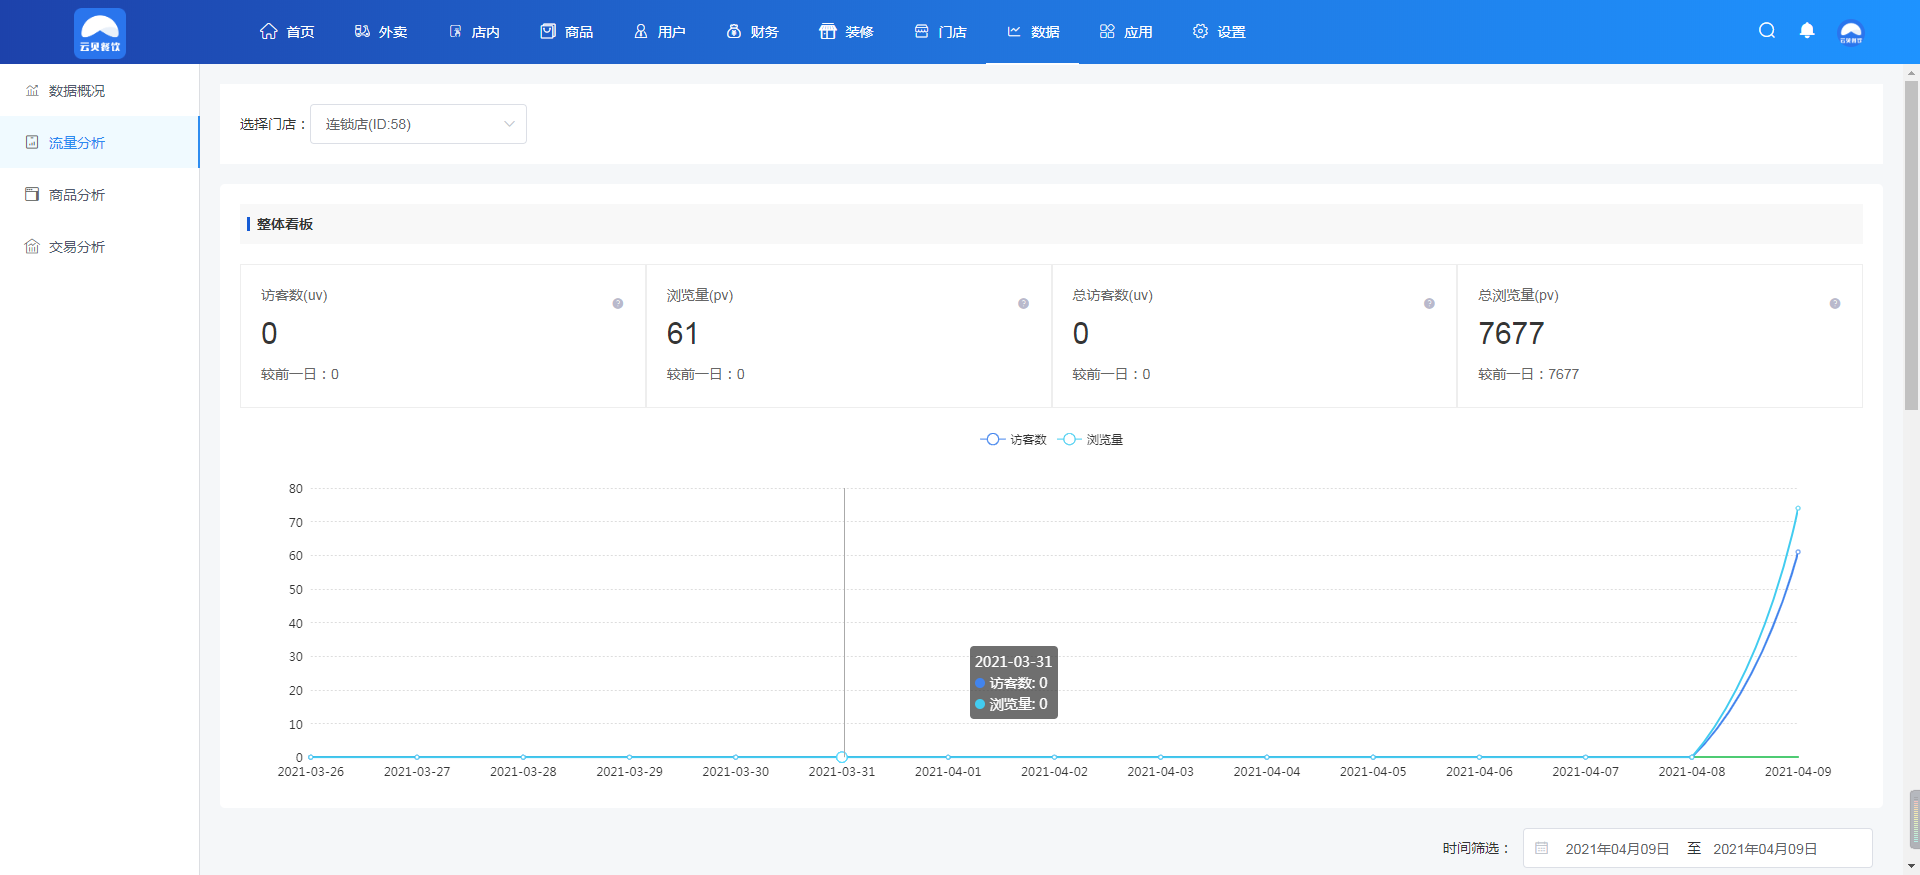Open the 财务 finance menu

click(752, 32)
